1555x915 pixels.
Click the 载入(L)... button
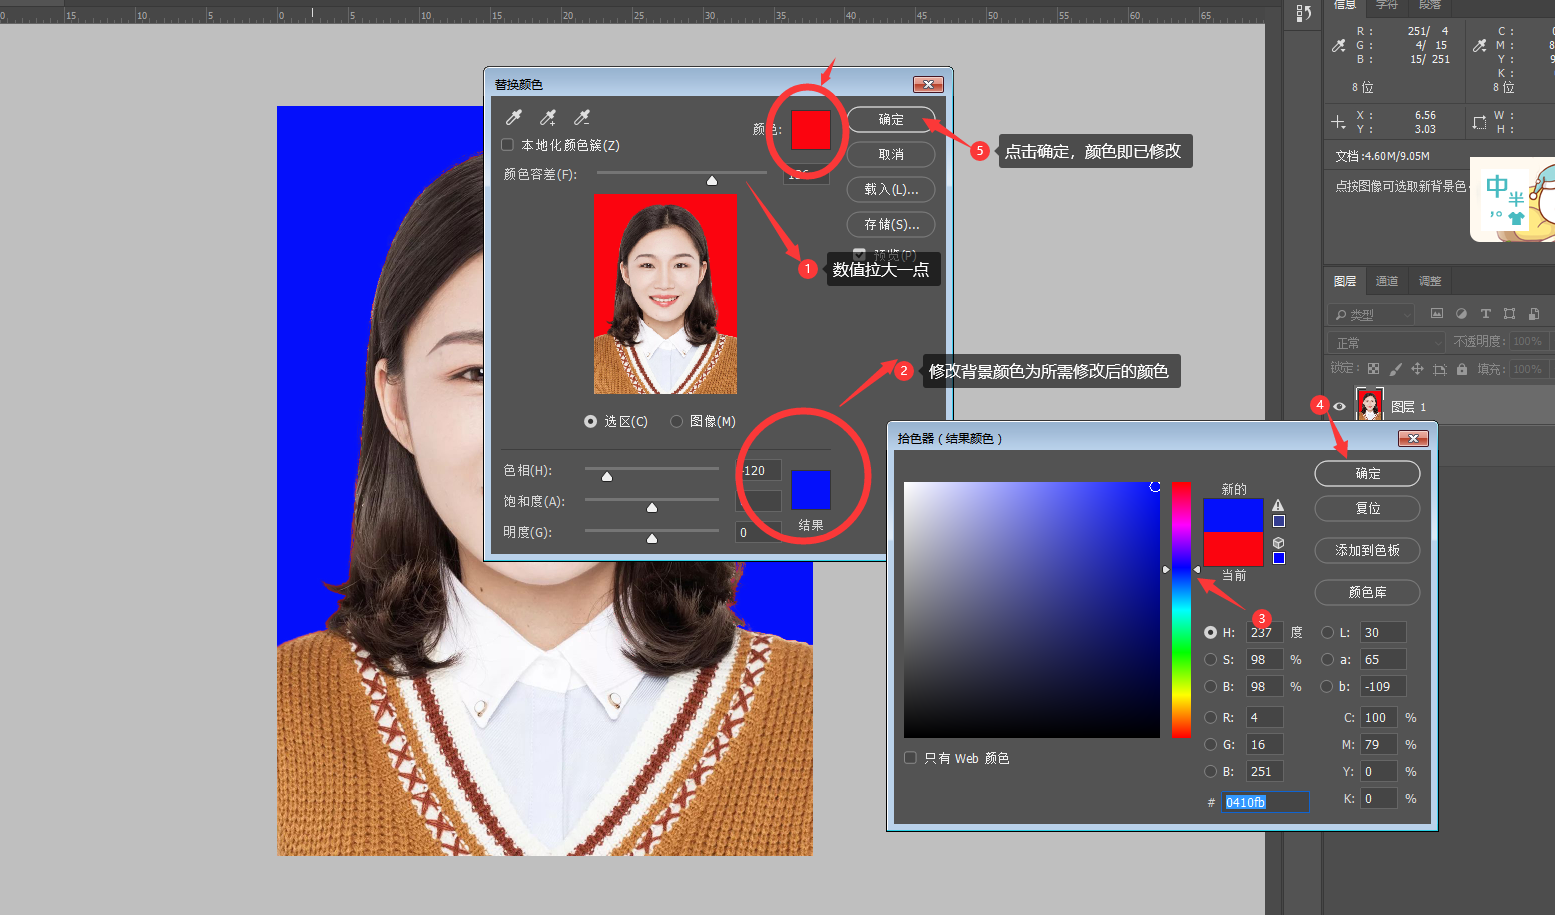click(x=891, y=189)
